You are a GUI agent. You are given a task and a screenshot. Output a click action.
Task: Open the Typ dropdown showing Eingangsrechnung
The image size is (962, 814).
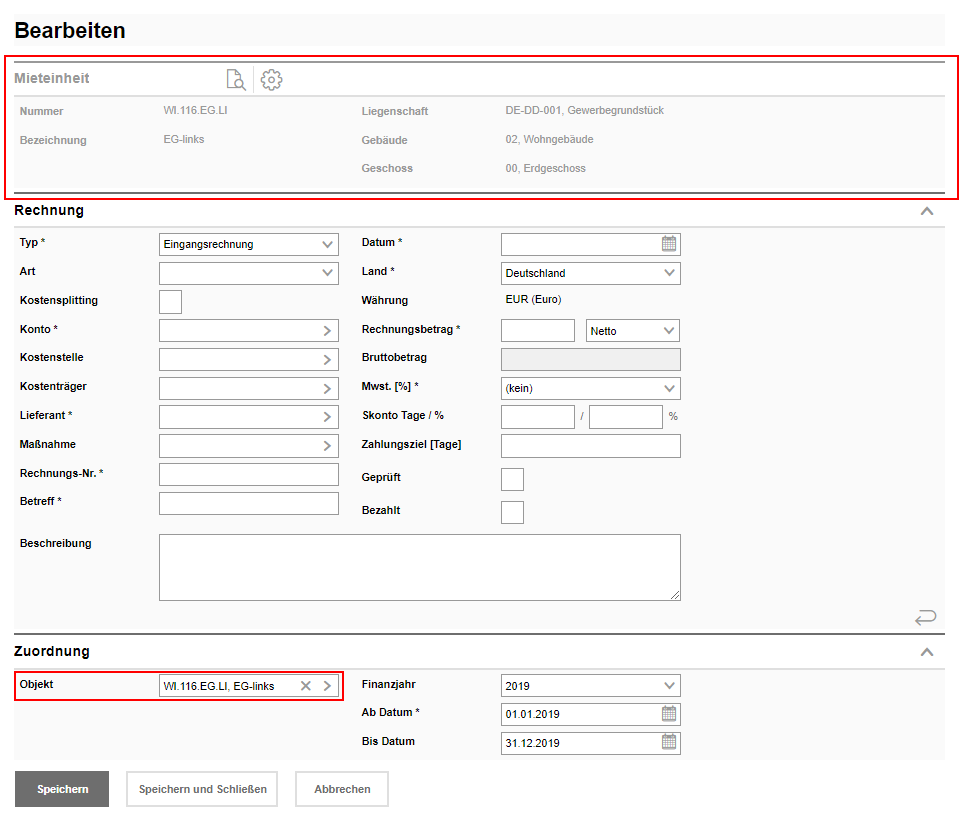[248, 244]
